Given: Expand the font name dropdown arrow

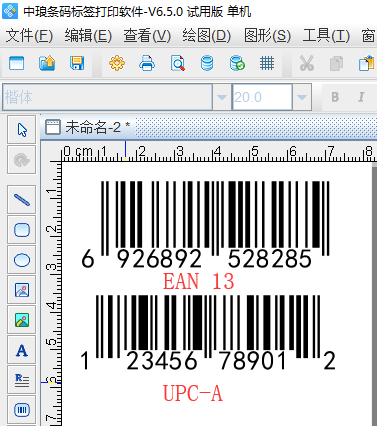Looking at the screenshot, I should (222, 97).
